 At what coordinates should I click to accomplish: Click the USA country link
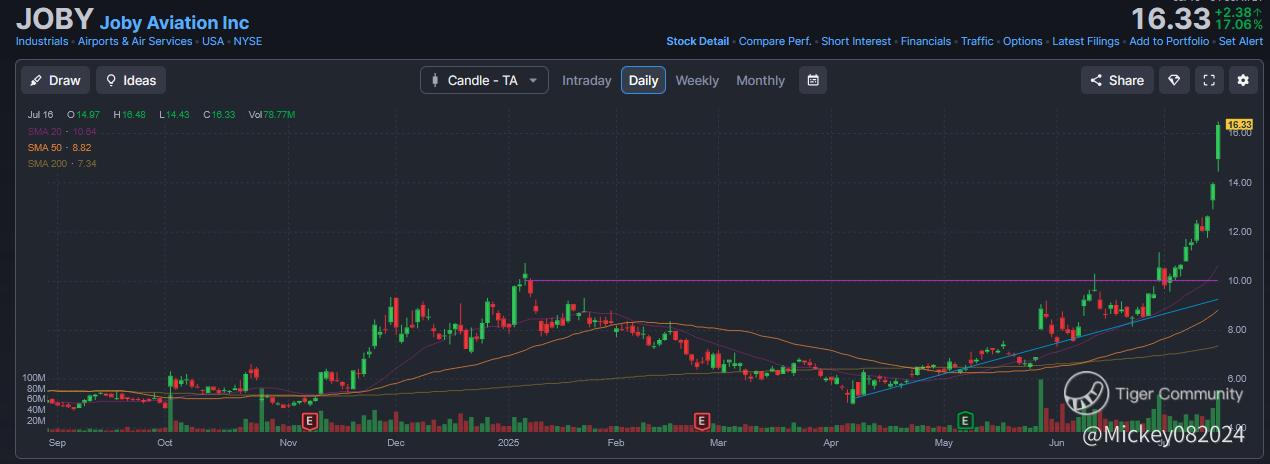click(x=213, y=41)
